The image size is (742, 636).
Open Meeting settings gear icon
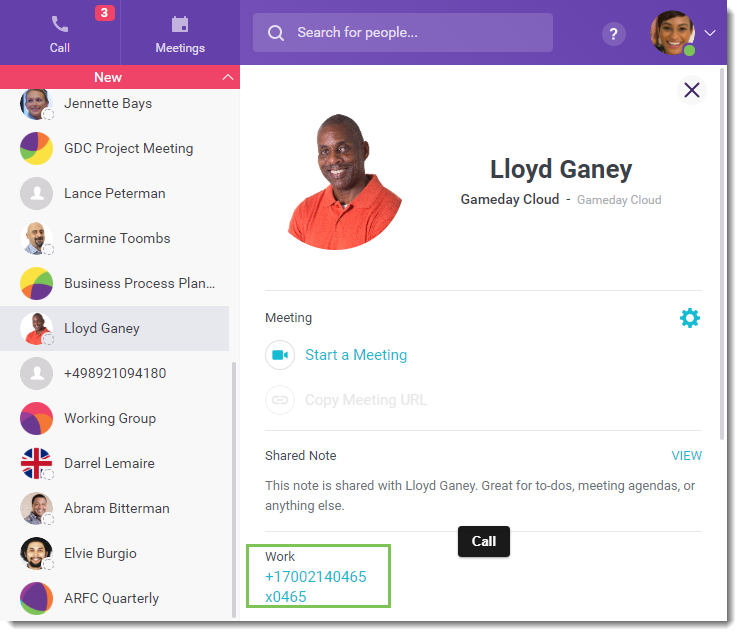click(690, 318)
